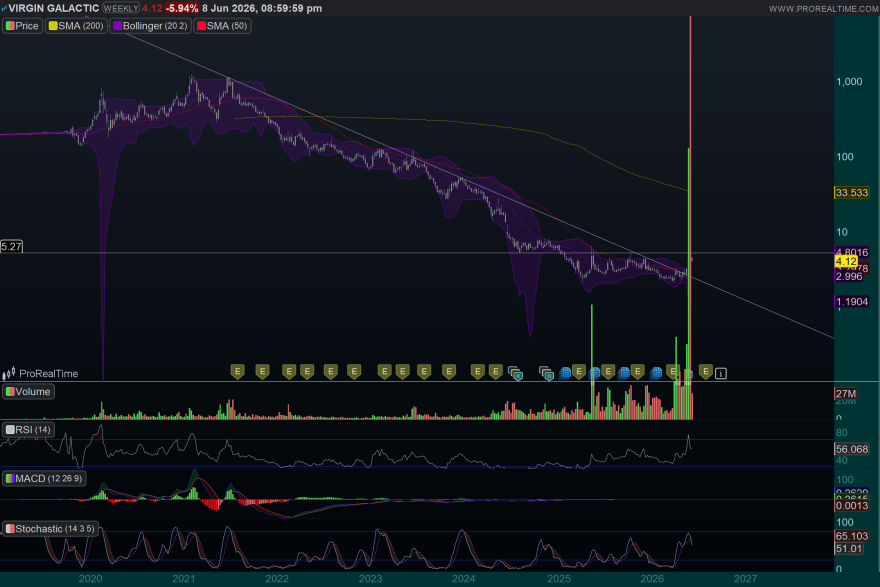Open the WWW.PROREALTIME.COM link

click(x=823, y=9)
